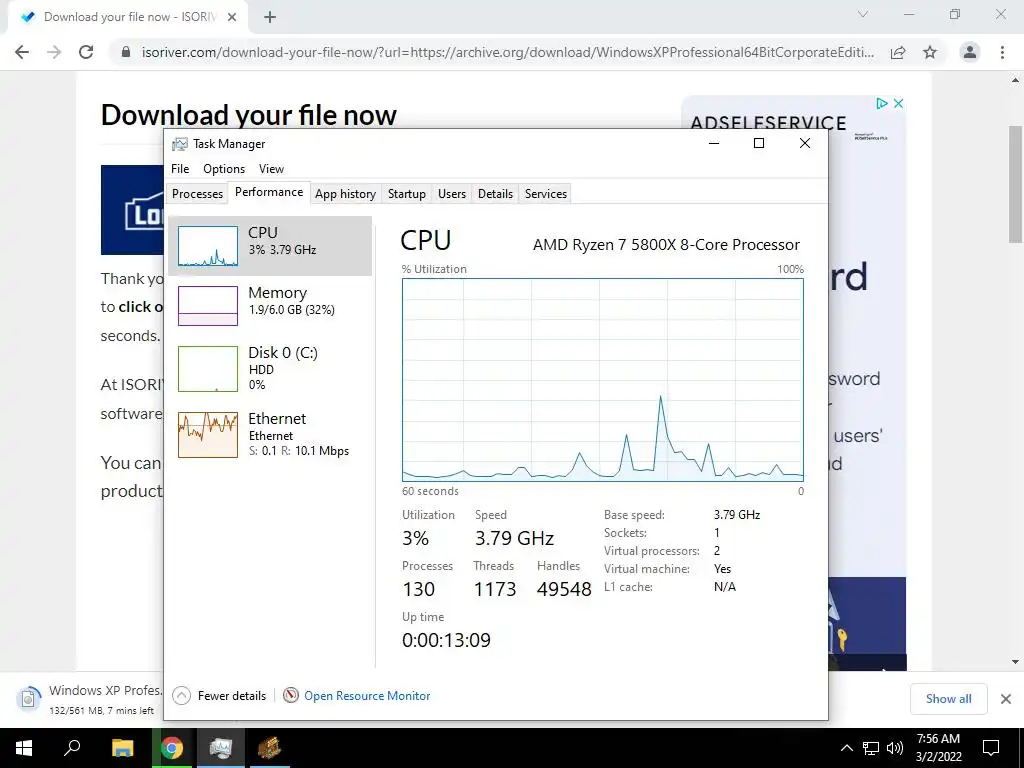Click the Speed value 3.79 GHz
This screenshot has width=1024, height=768.
click(515, 538)
